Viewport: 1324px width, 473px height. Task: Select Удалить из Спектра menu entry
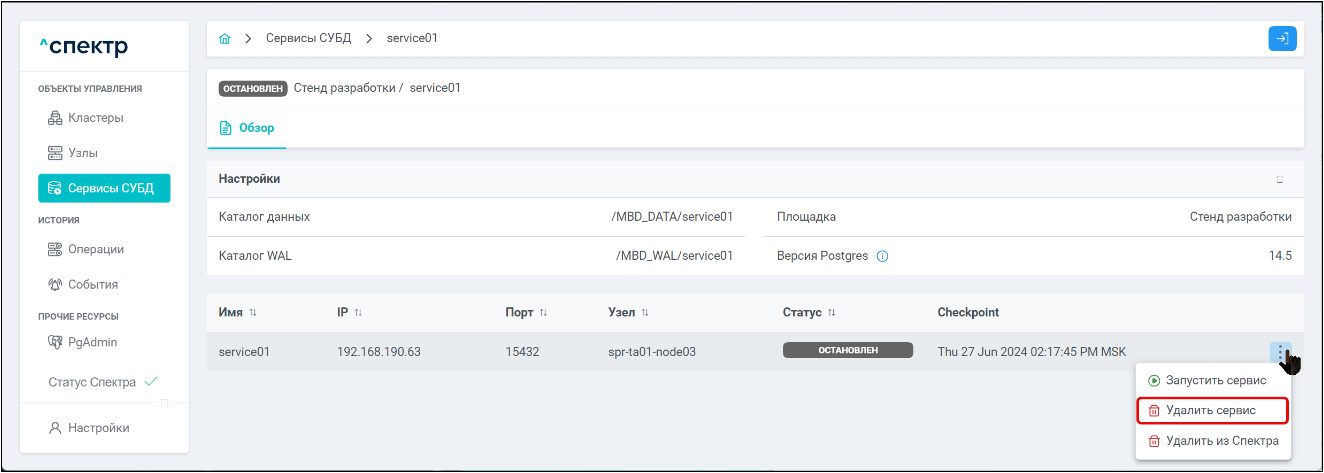point(1212,441)
